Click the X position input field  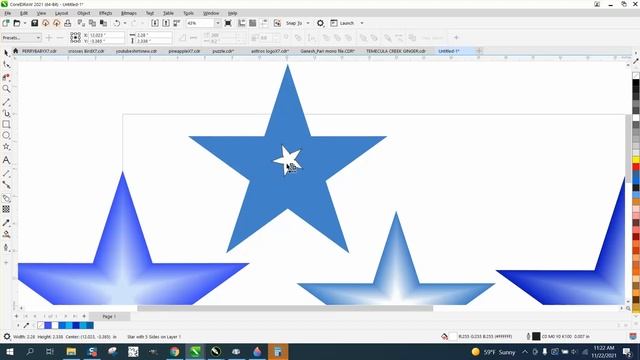click(107, 35)
